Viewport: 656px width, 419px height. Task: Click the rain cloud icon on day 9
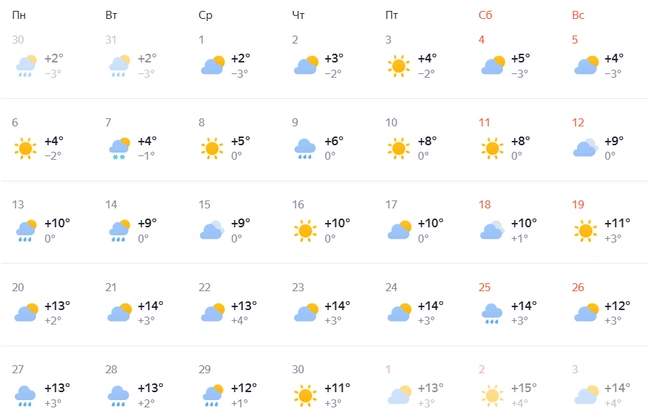(x=305, y=149)
